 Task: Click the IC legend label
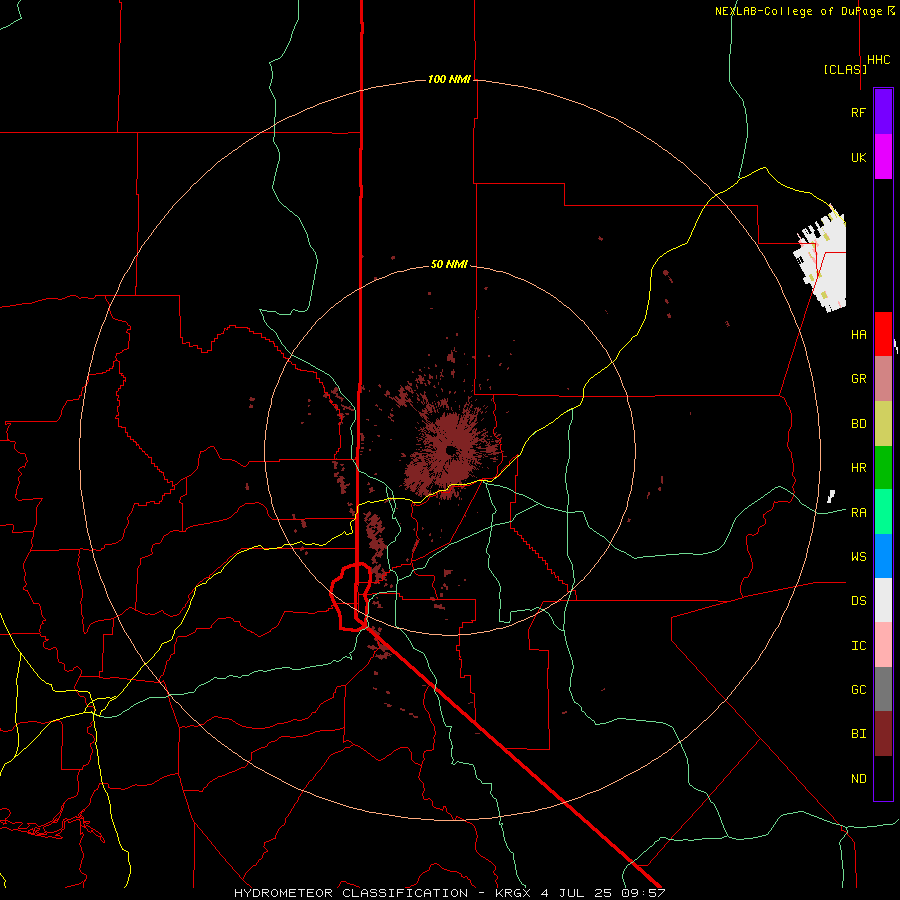coord(858,646)
